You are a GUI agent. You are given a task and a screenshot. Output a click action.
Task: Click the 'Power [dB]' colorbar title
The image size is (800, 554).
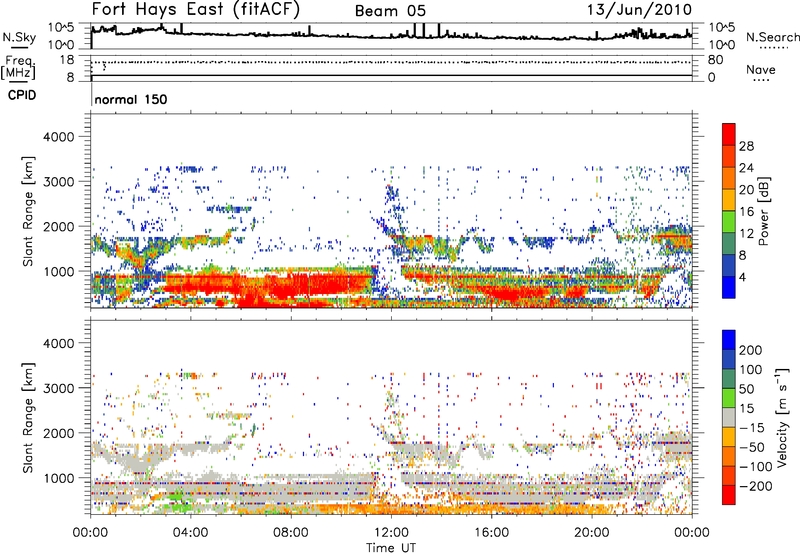[x=763, y=211]
